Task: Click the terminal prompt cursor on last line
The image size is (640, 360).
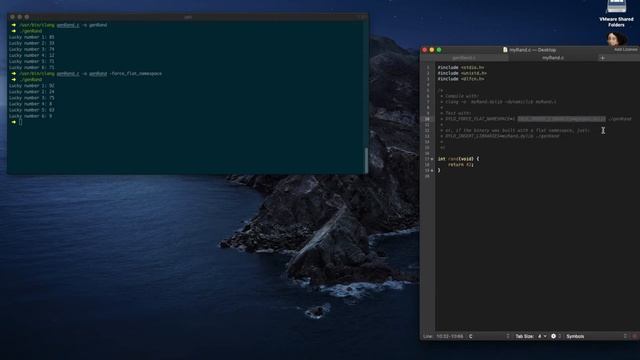Action: tap(20, 122)
